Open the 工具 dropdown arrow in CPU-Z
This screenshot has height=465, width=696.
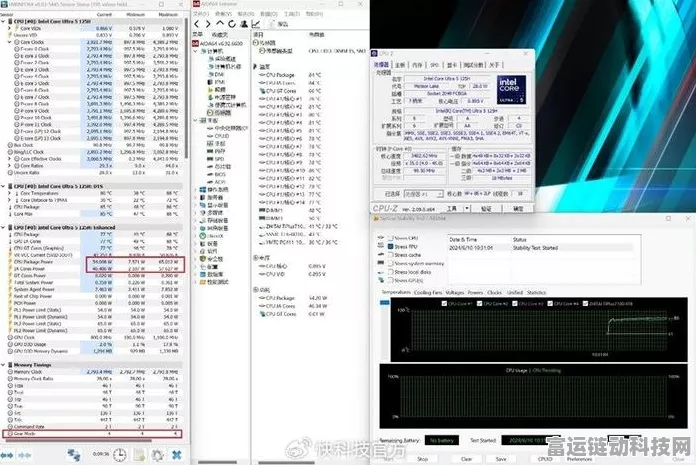467,208
